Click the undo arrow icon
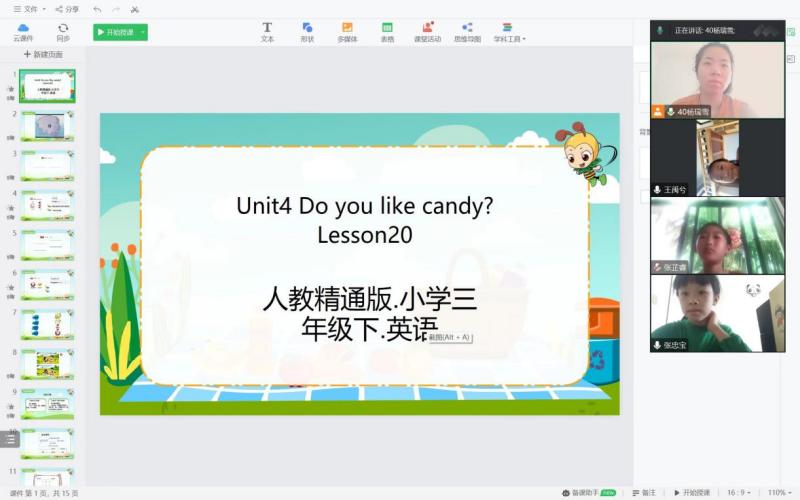800x500 pixels. [97, 9]
